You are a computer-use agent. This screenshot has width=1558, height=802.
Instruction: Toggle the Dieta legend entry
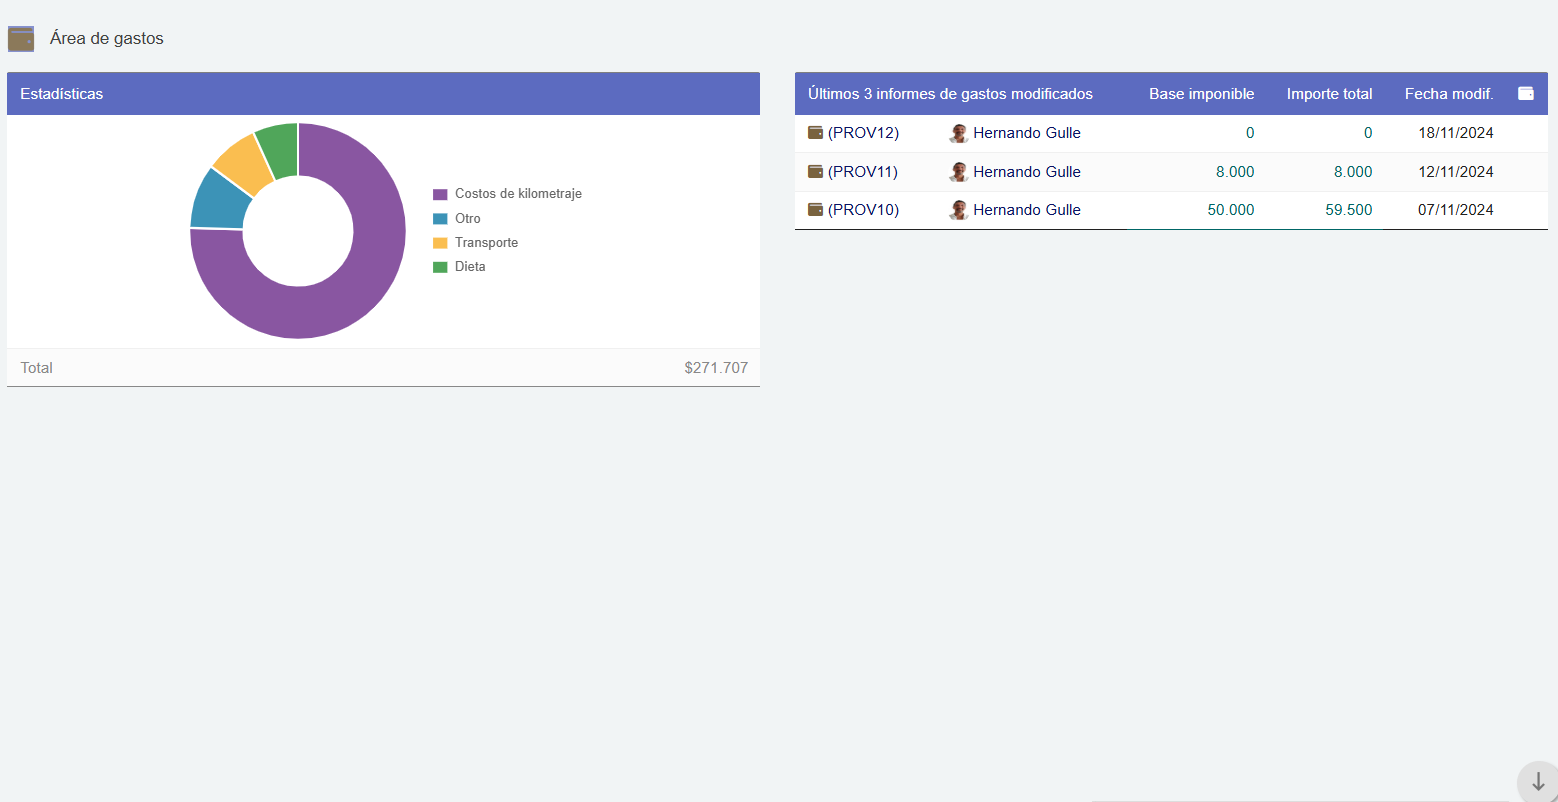[x=470, y=267]
